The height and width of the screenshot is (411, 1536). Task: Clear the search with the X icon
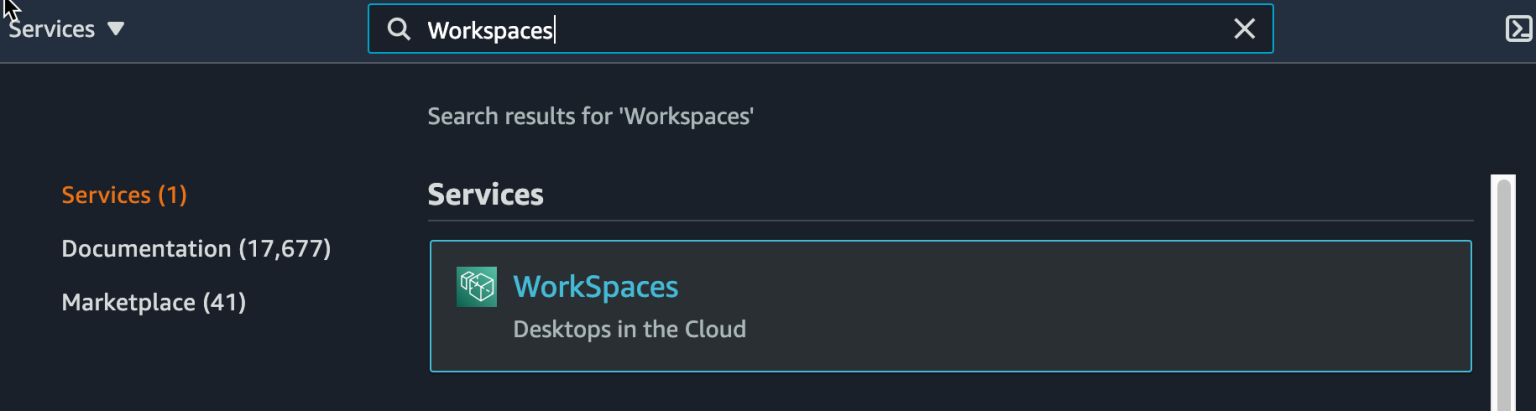tap(1244, 30)
